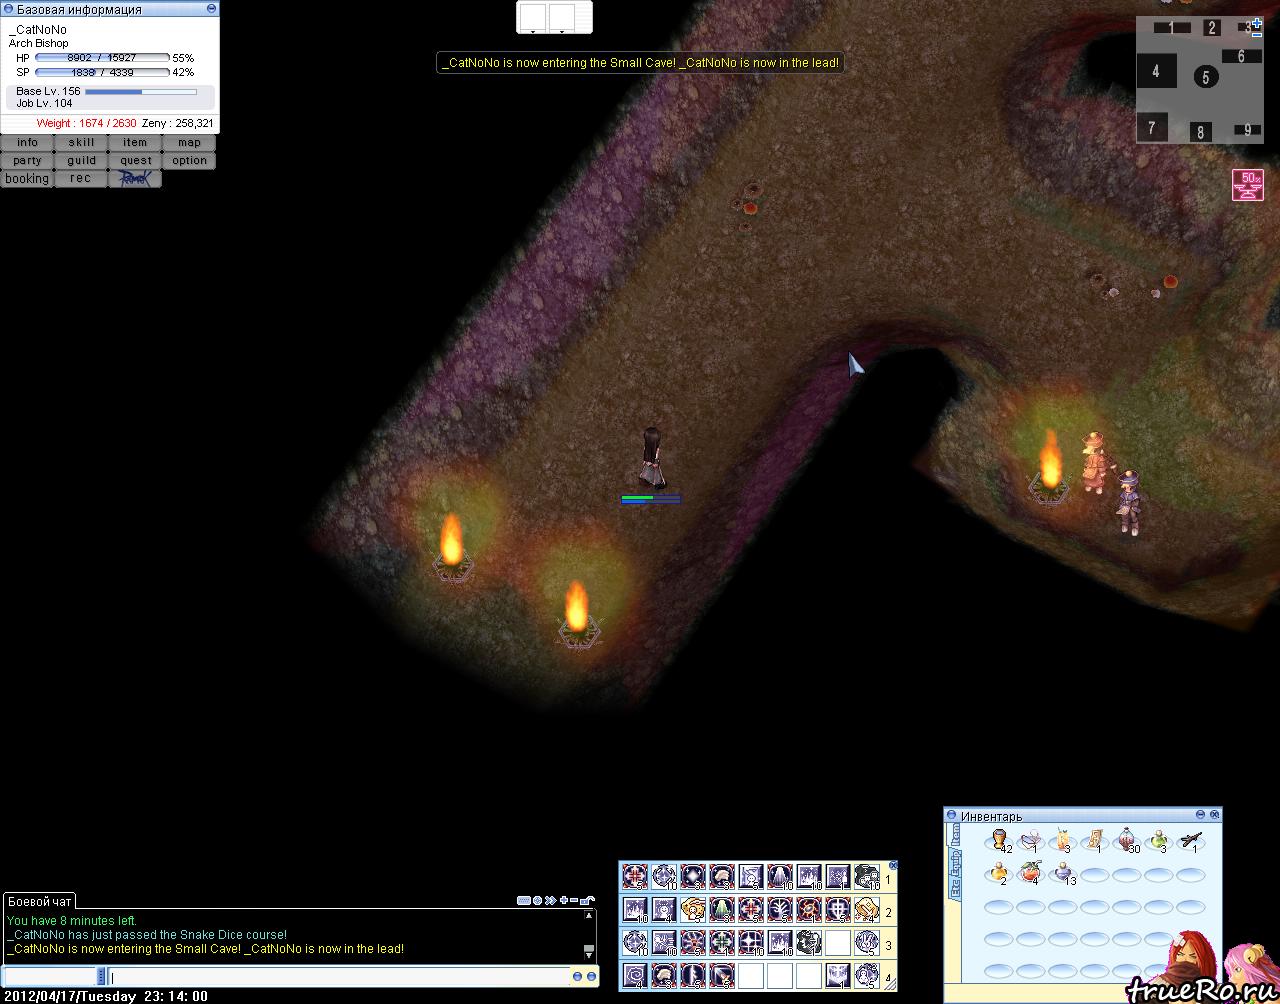Open the map button
The height and width of the screenshot is (1004, 1280).
click(x=189, y=143)
